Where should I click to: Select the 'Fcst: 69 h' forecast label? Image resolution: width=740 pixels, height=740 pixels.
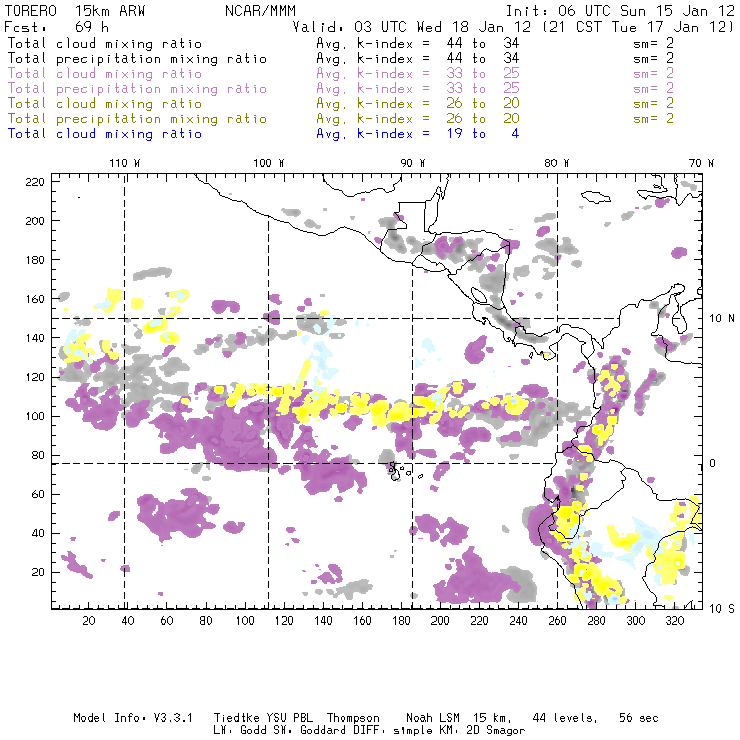click(x=57, y=27)
